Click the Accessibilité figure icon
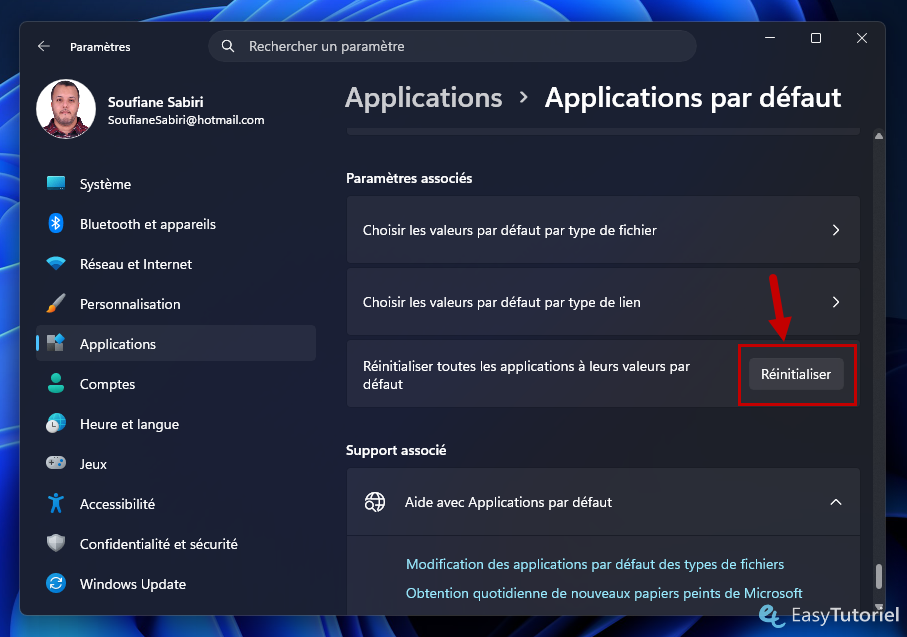Viewport: 907px width, 637px height. point(56,503)
